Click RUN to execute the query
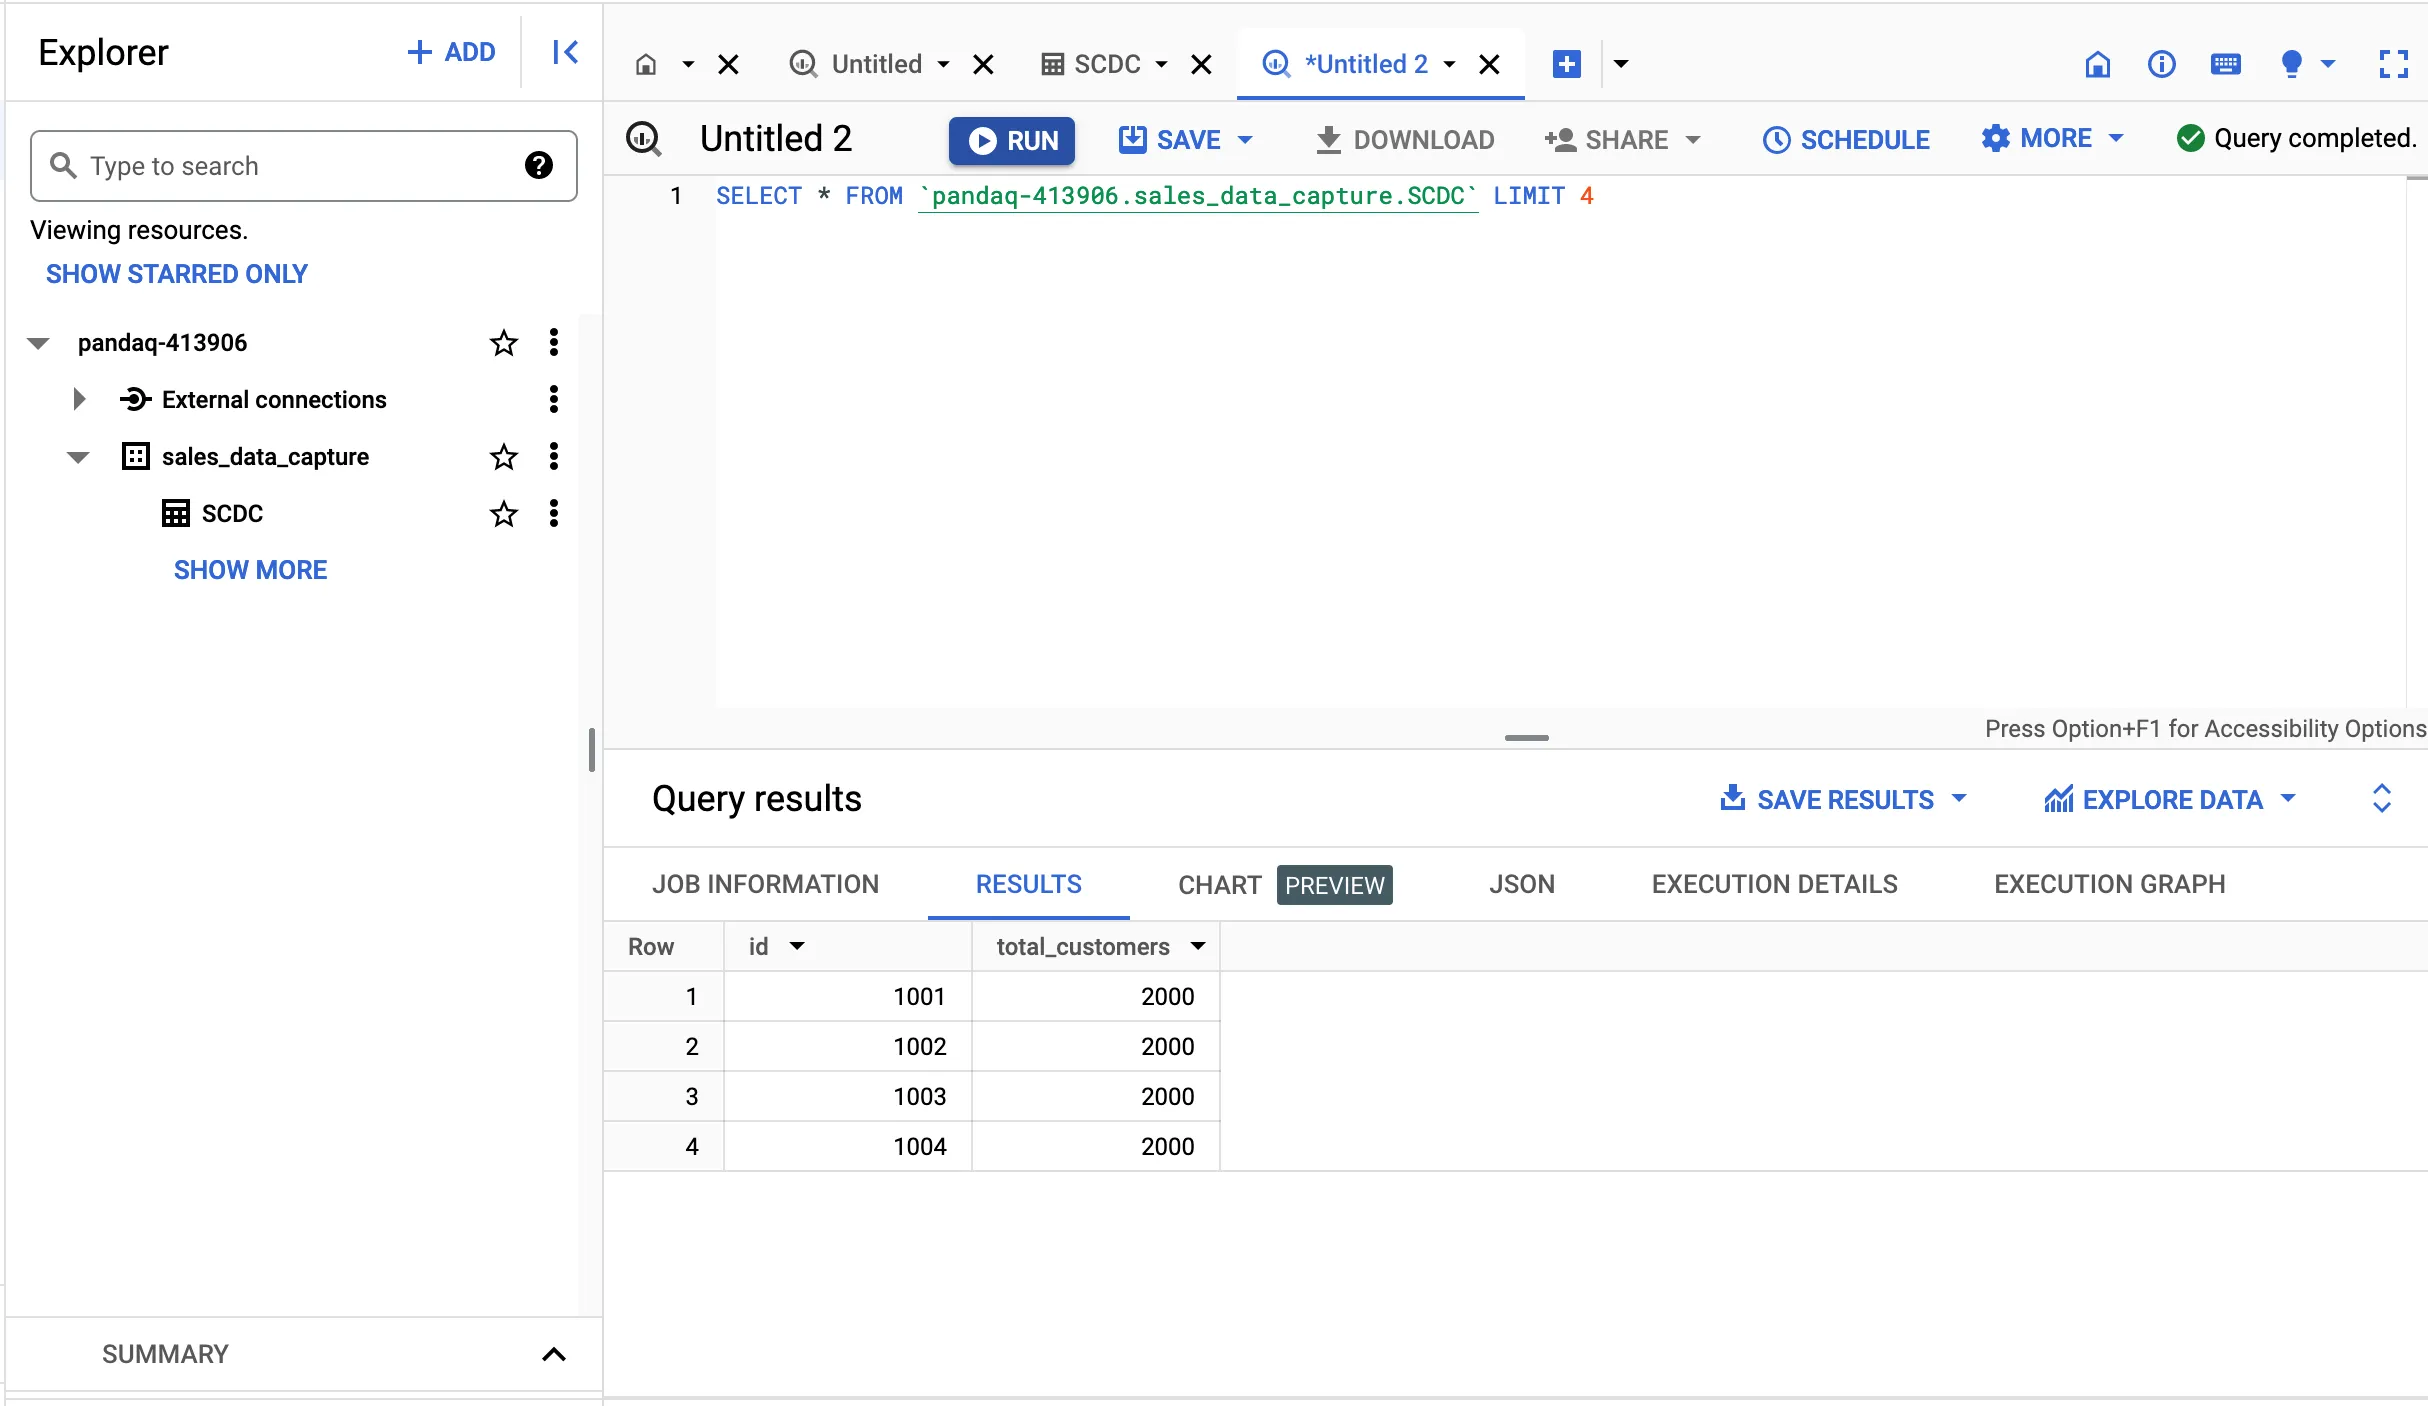The image size is (2428, 1406). 1012,140
